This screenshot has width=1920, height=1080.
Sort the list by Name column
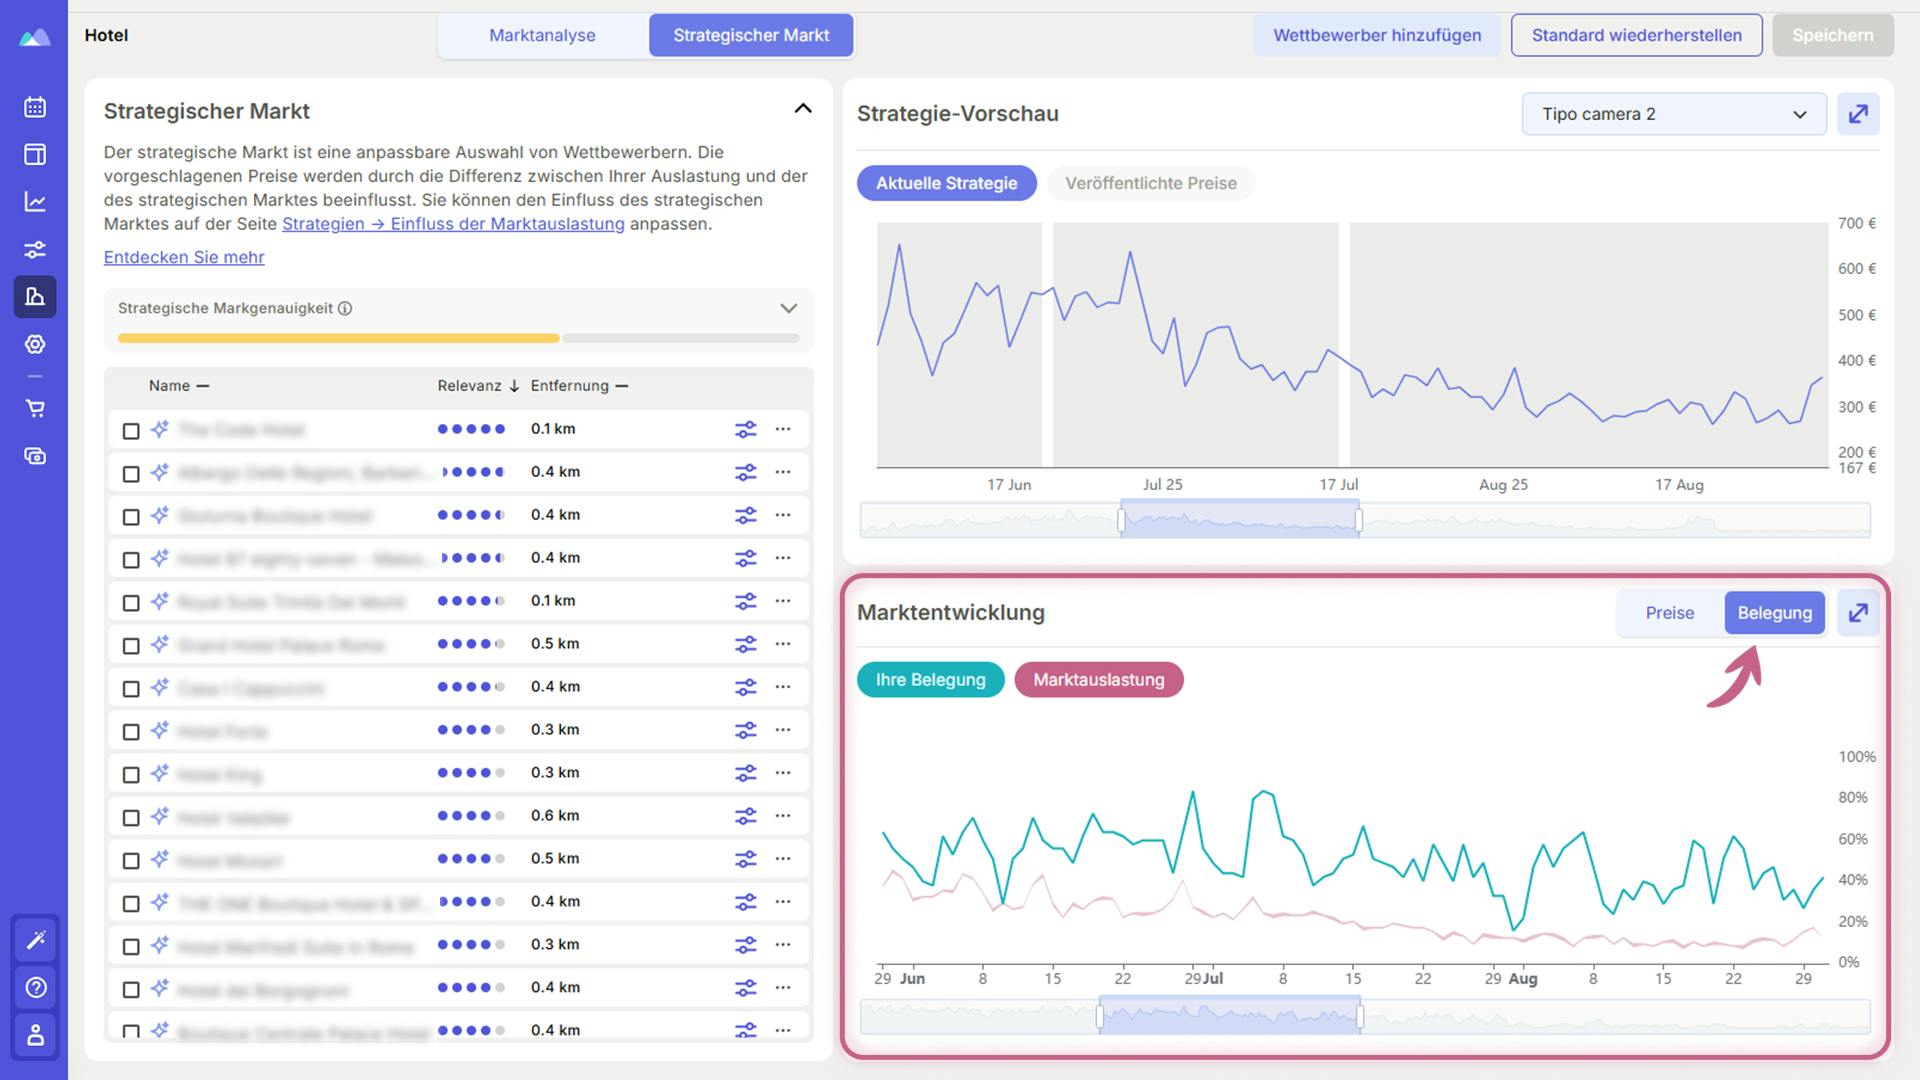[178, 386]
